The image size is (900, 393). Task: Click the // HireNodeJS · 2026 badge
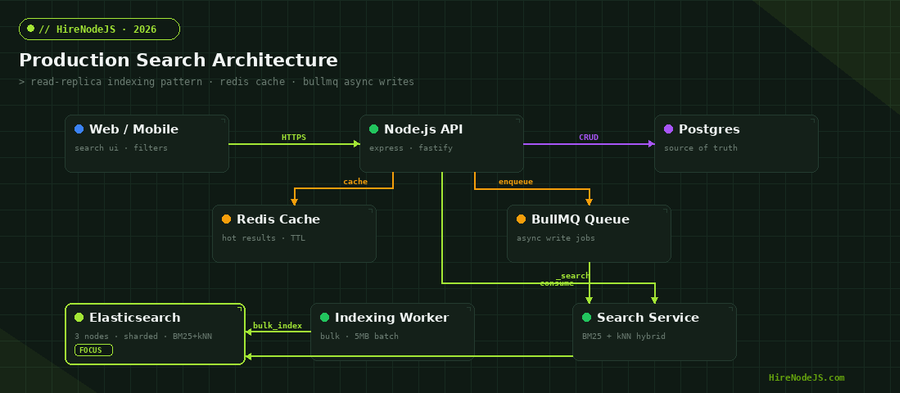pyautogui.click(x=99, y=29)
